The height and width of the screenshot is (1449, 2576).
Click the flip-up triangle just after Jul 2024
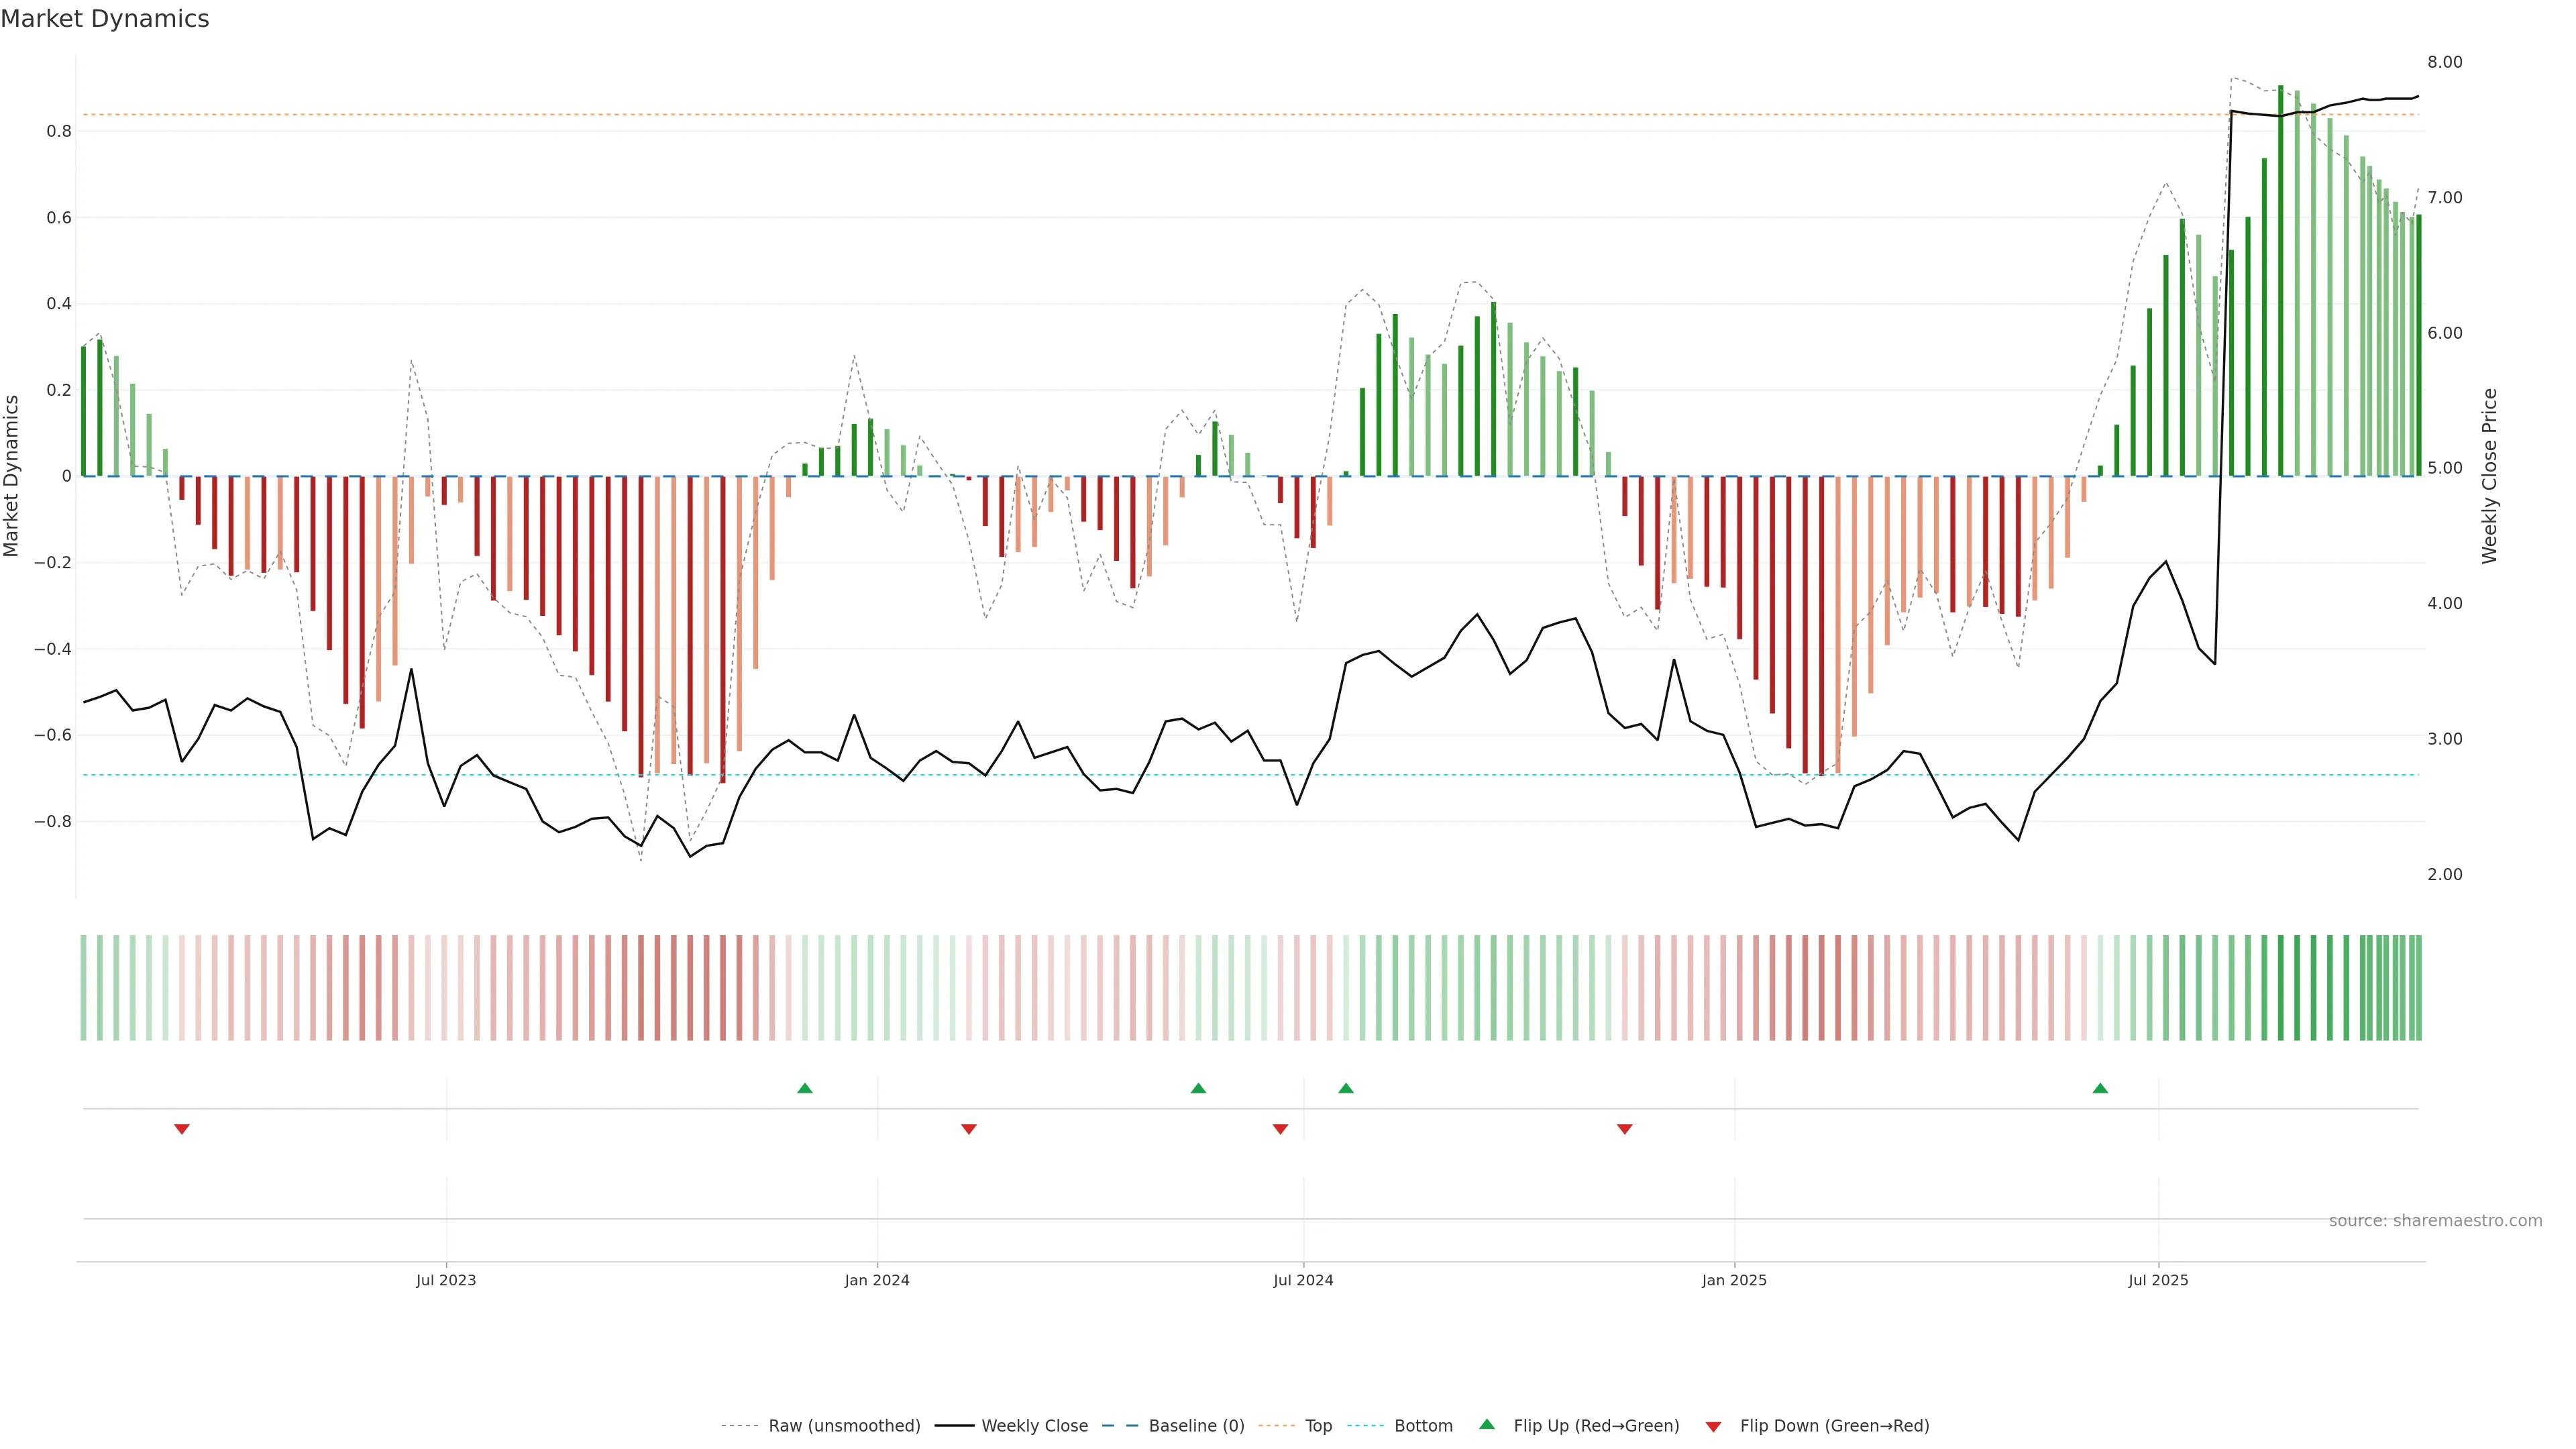[x=1346, y=1088]
